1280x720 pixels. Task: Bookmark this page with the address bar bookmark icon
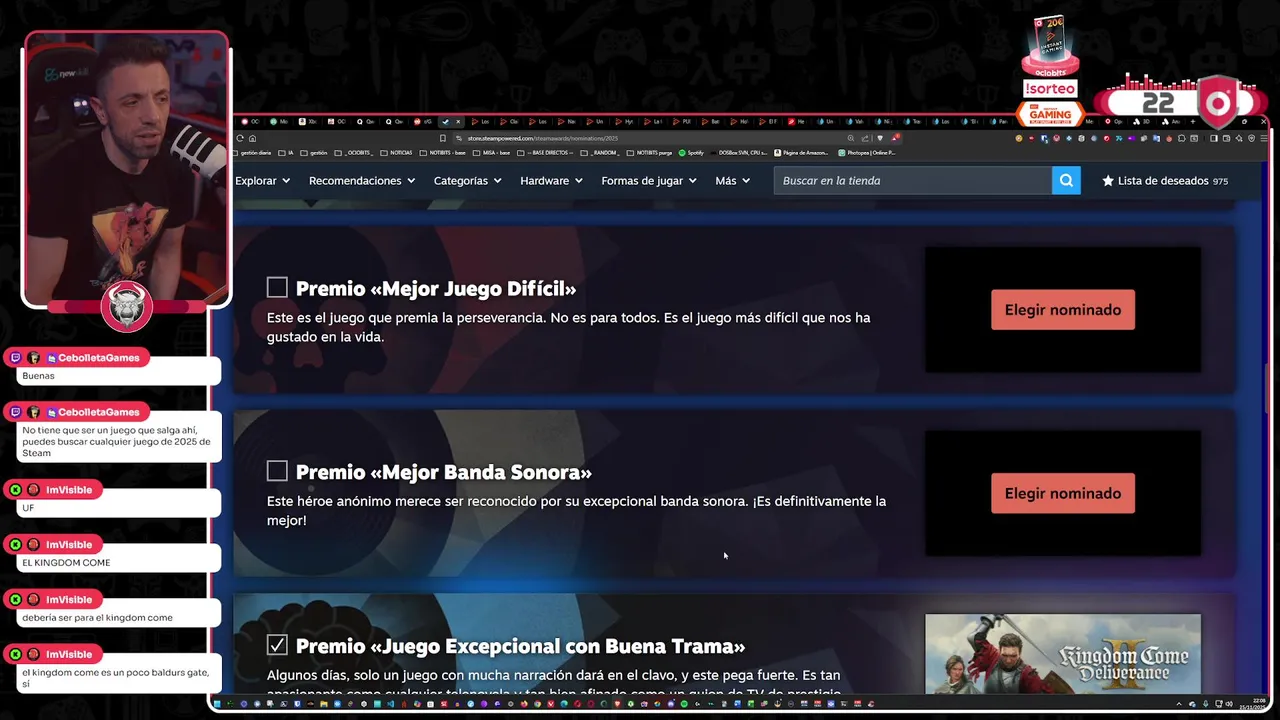[x=443, y=138]
